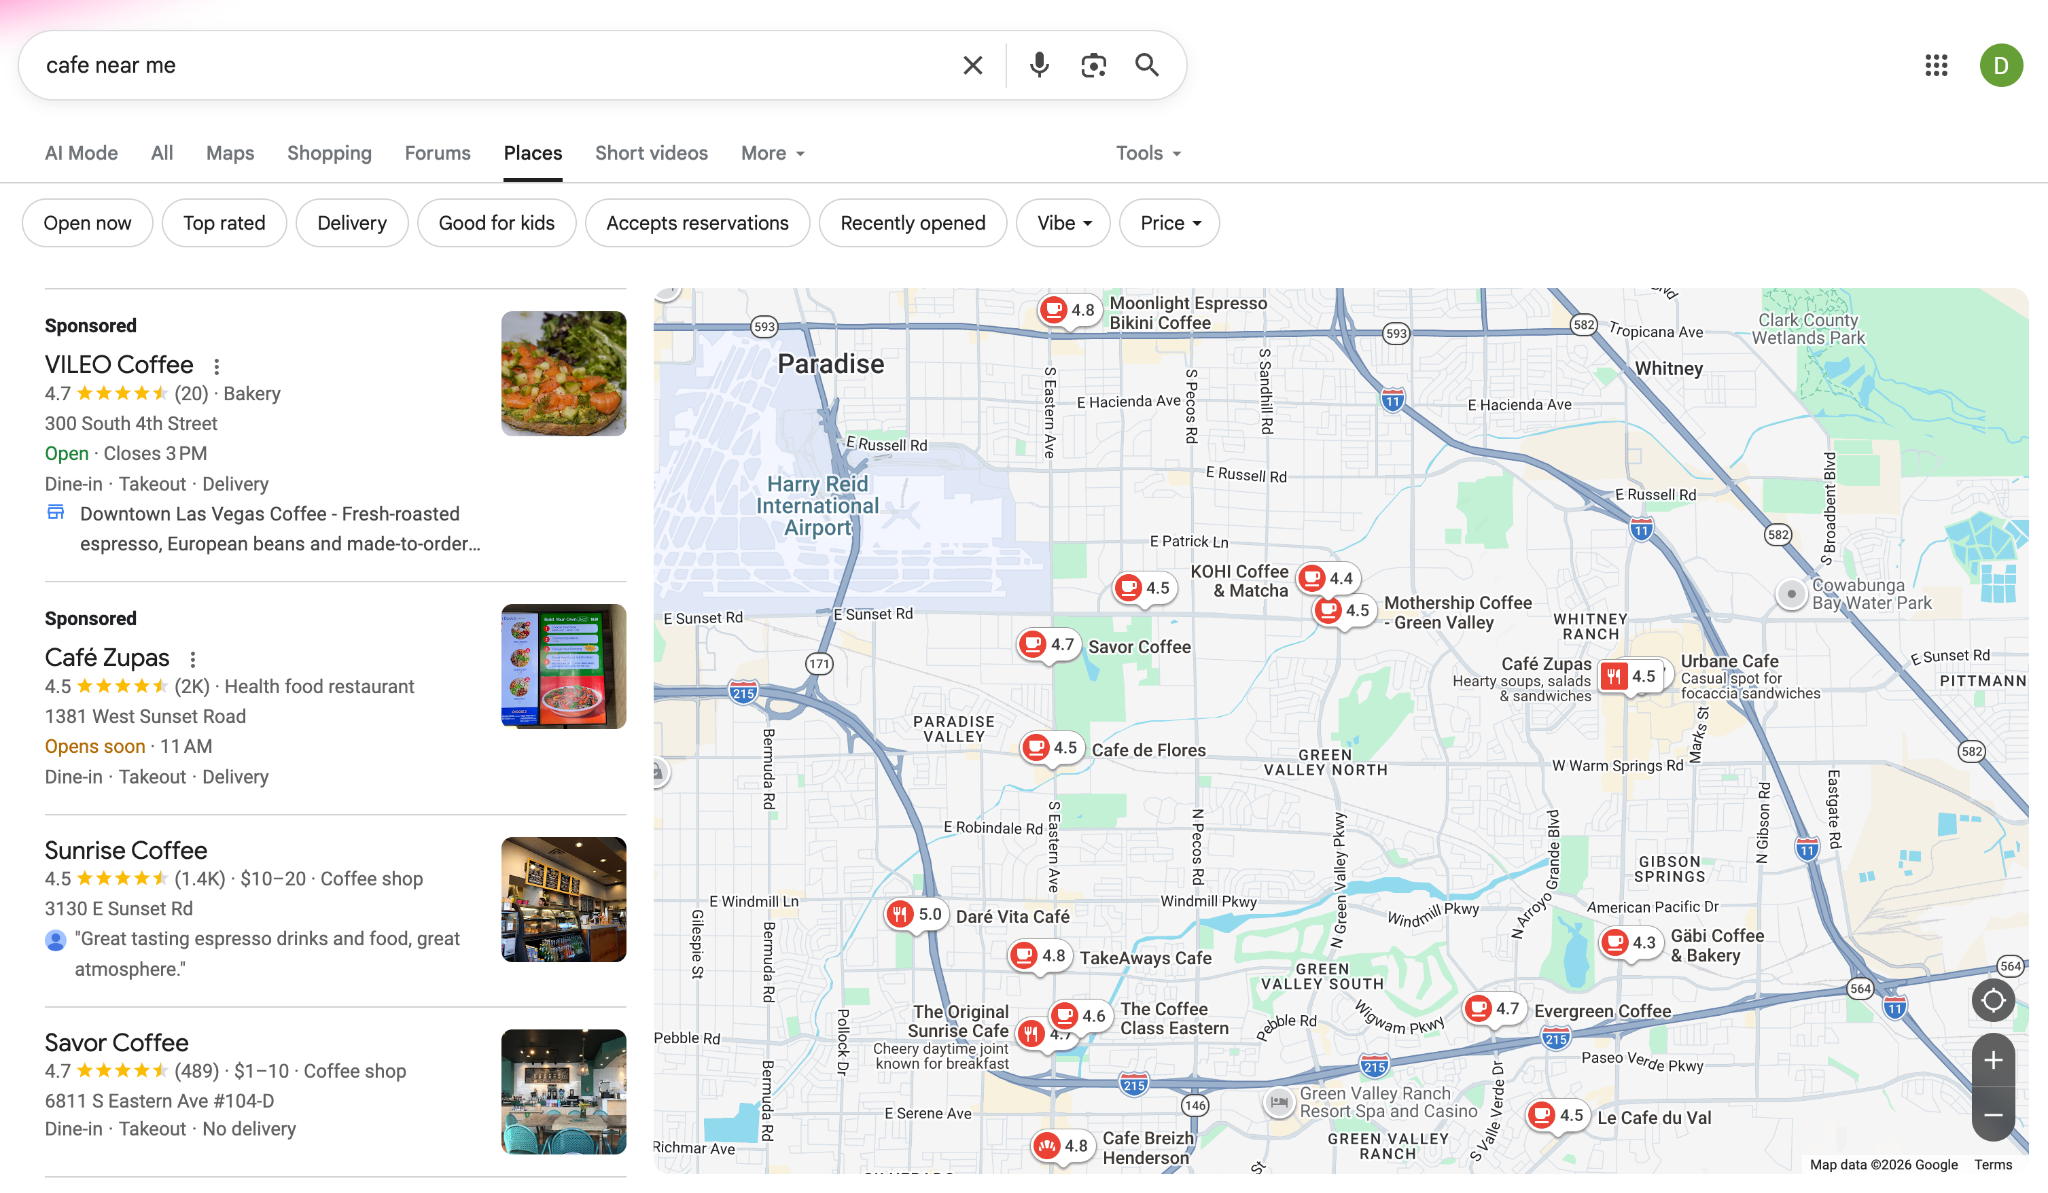Switch to the Forums tab

point(438,153)
